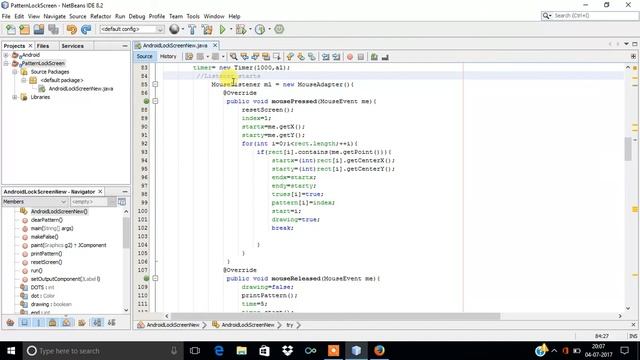This screenshot has height=360, width=640.
Task: Debug the project from the toolbar
Action: (x=240, y=29)
